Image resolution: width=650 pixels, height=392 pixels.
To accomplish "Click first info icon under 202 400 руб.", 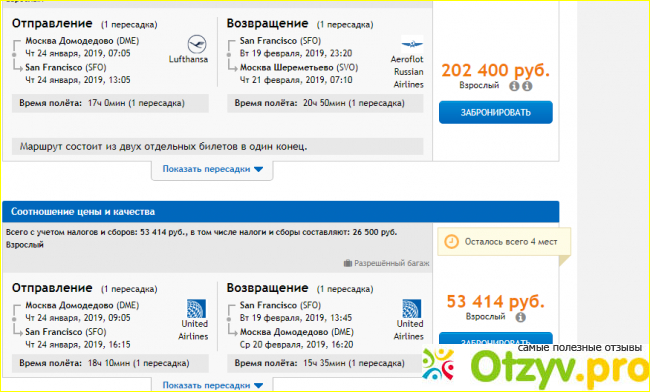I will (x=514, y=86).
